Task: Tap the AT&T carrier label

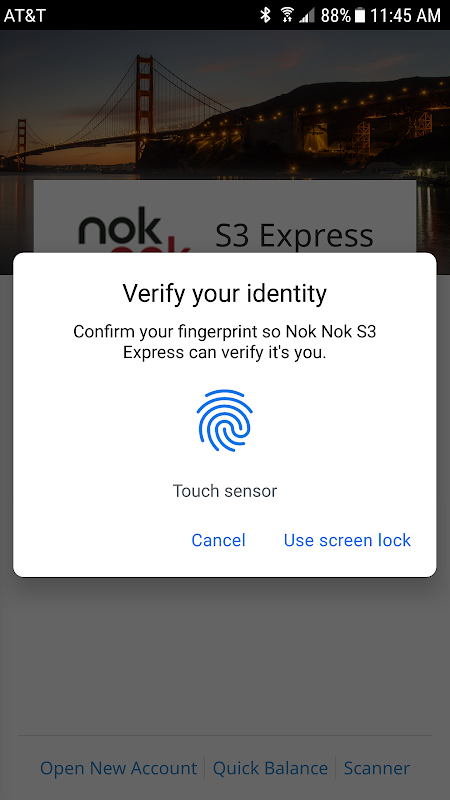Action: (x=24, y=15)
